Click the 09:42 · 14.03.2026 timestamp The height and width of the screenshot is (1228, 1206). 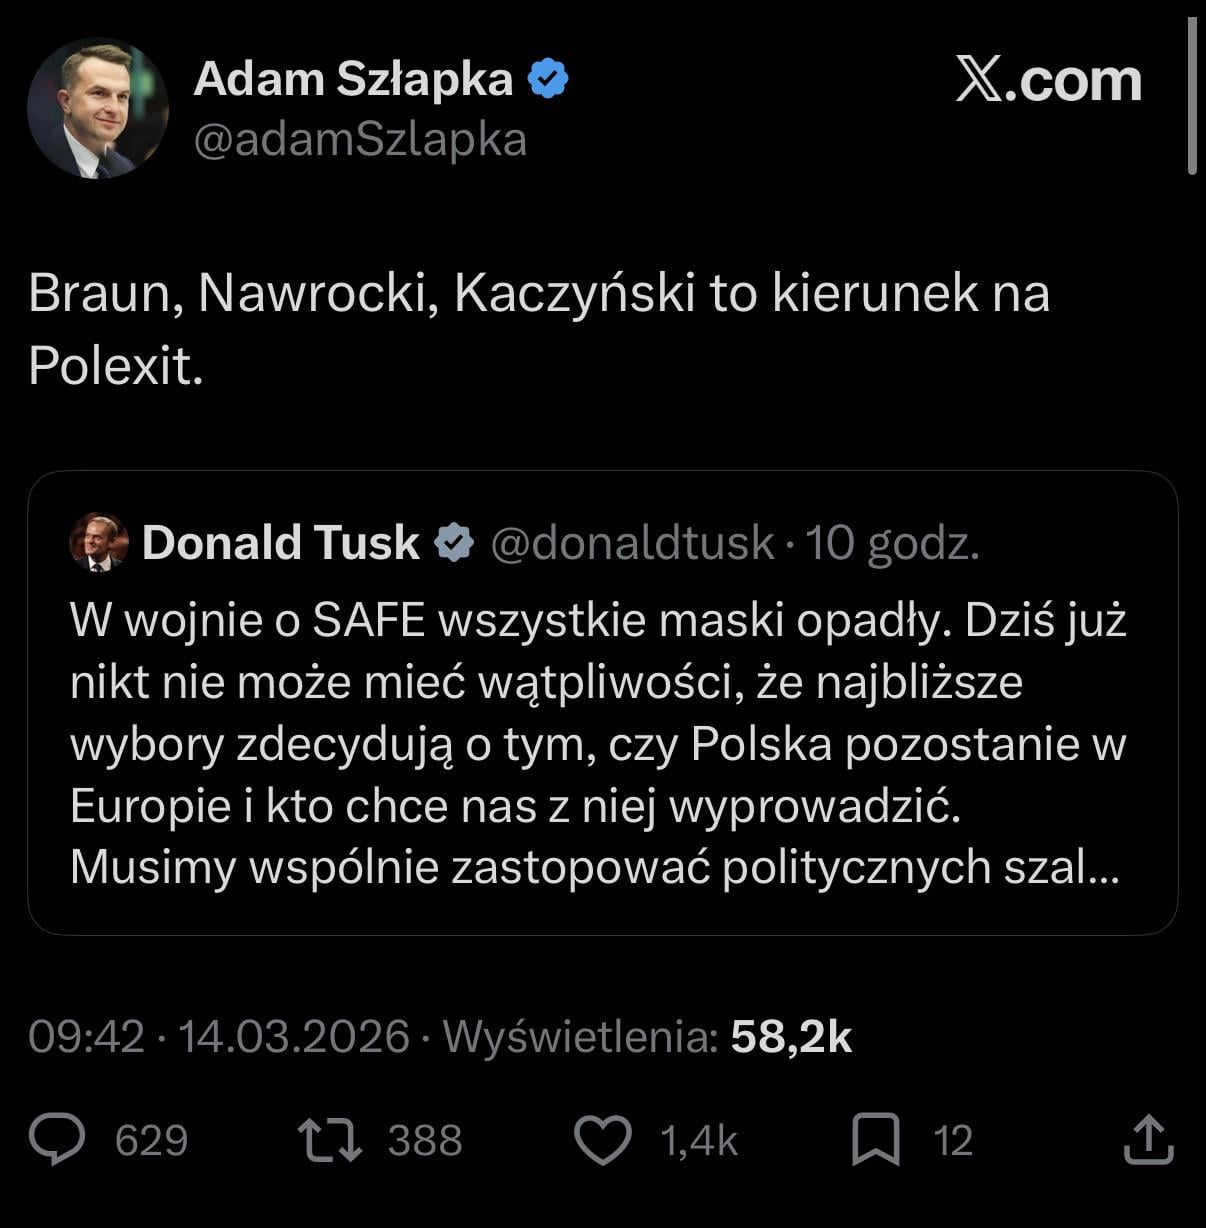[219, 1037]
